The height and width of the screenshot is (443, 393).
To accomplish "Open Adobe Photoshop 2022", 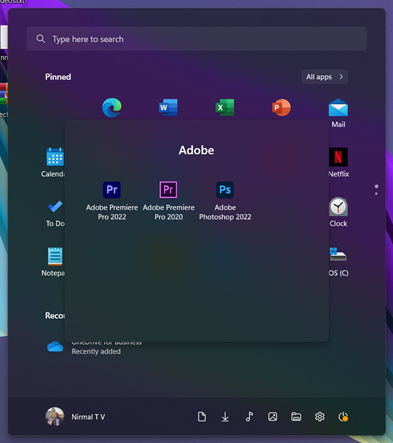I will point(225,201).
